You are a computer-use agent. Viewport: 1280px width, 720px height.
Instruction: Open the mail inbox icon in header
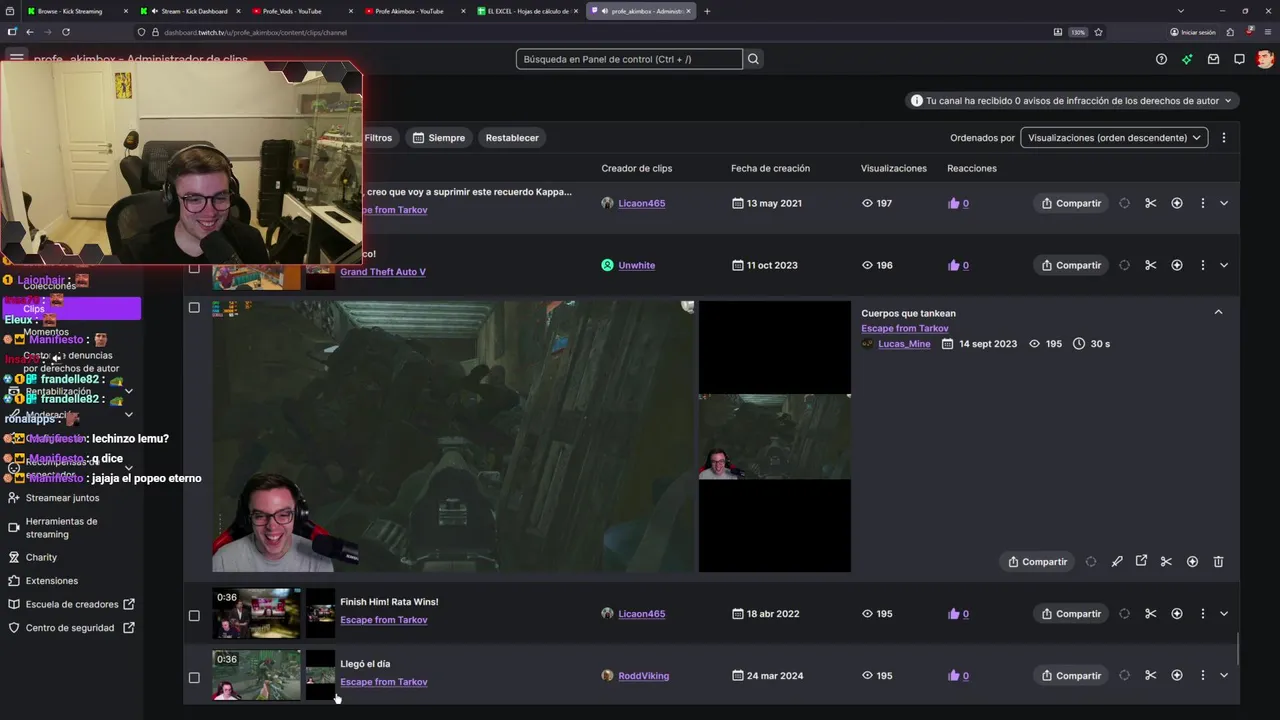coord(1213,59)
